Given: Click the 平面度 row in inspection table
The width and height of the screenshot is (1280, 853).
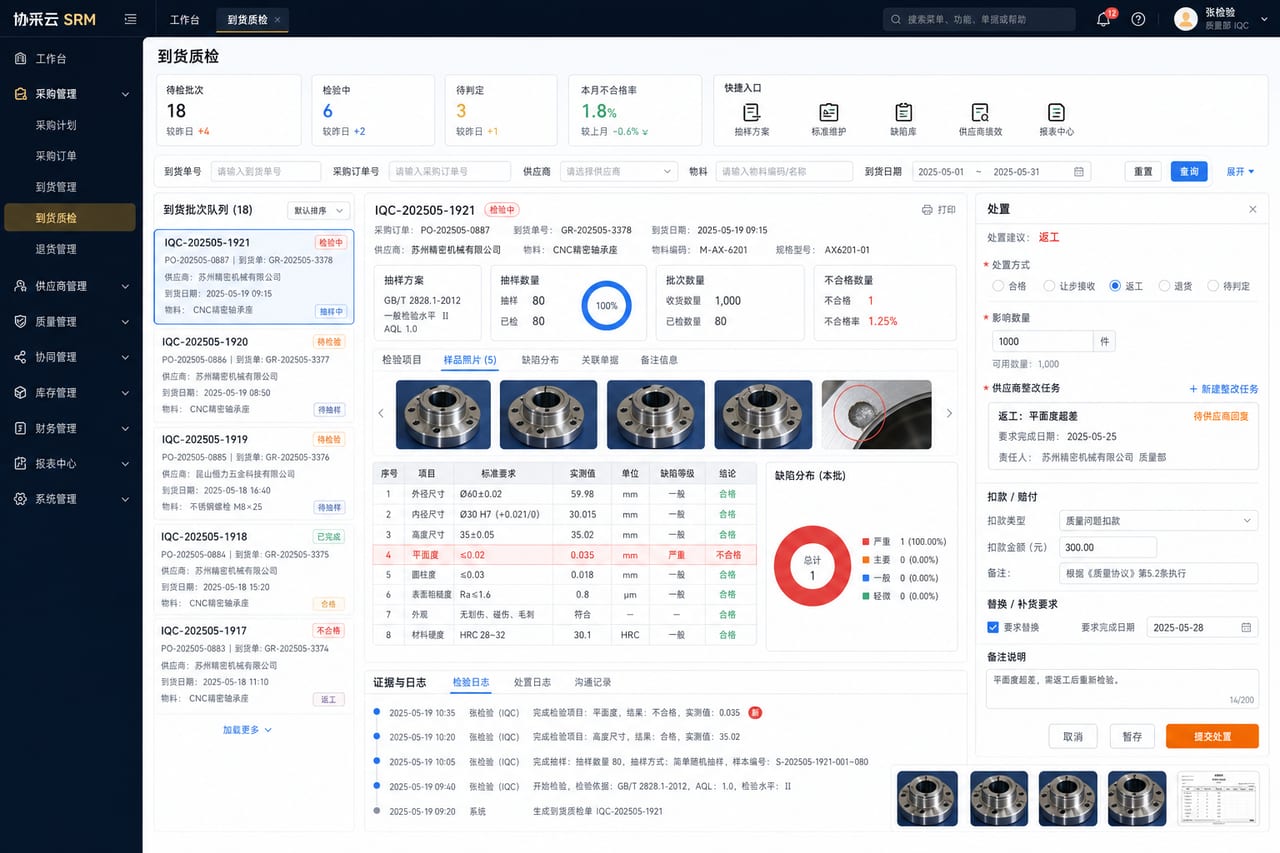Looking at the screenshot, I should [565, 555].
